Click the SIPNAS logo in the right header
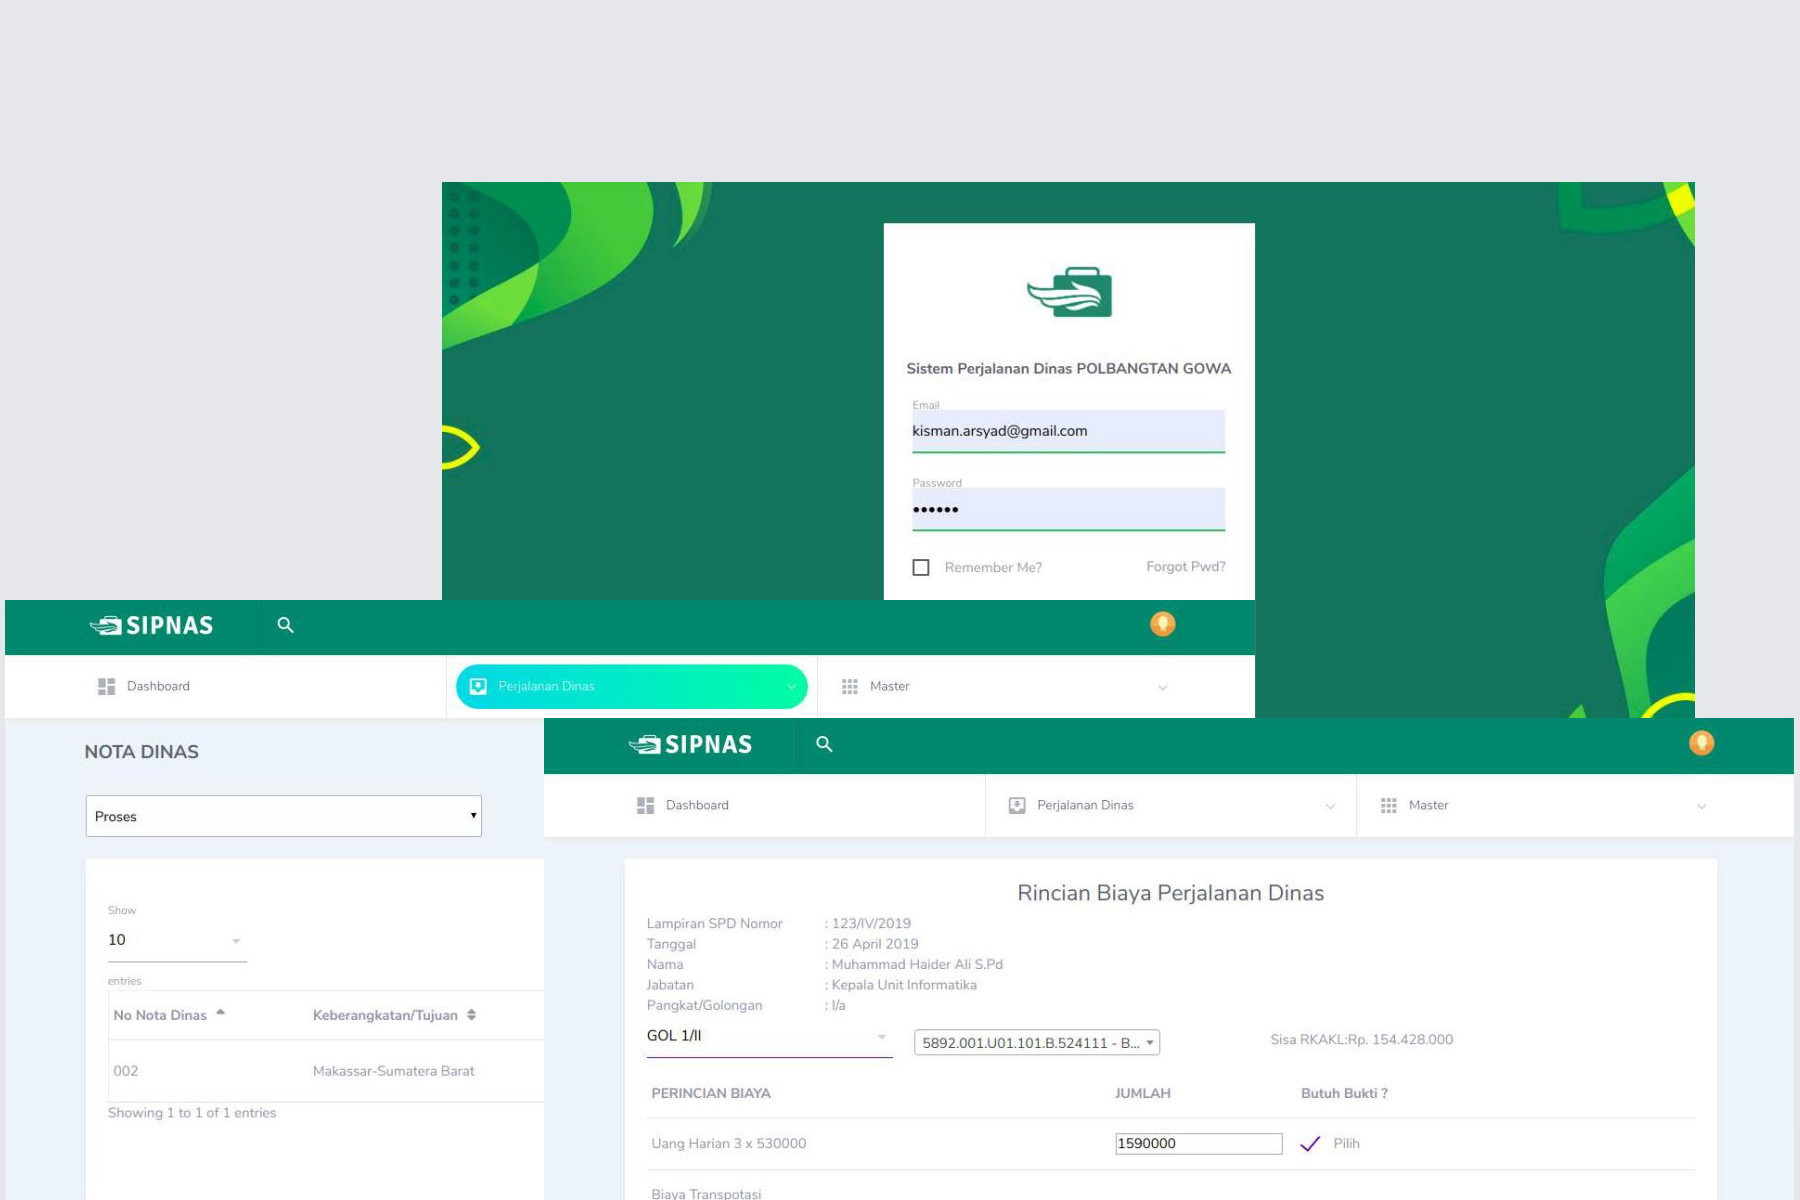Image resolution: width=1800 pixels, height=1200 pixels. click(690, 745)
